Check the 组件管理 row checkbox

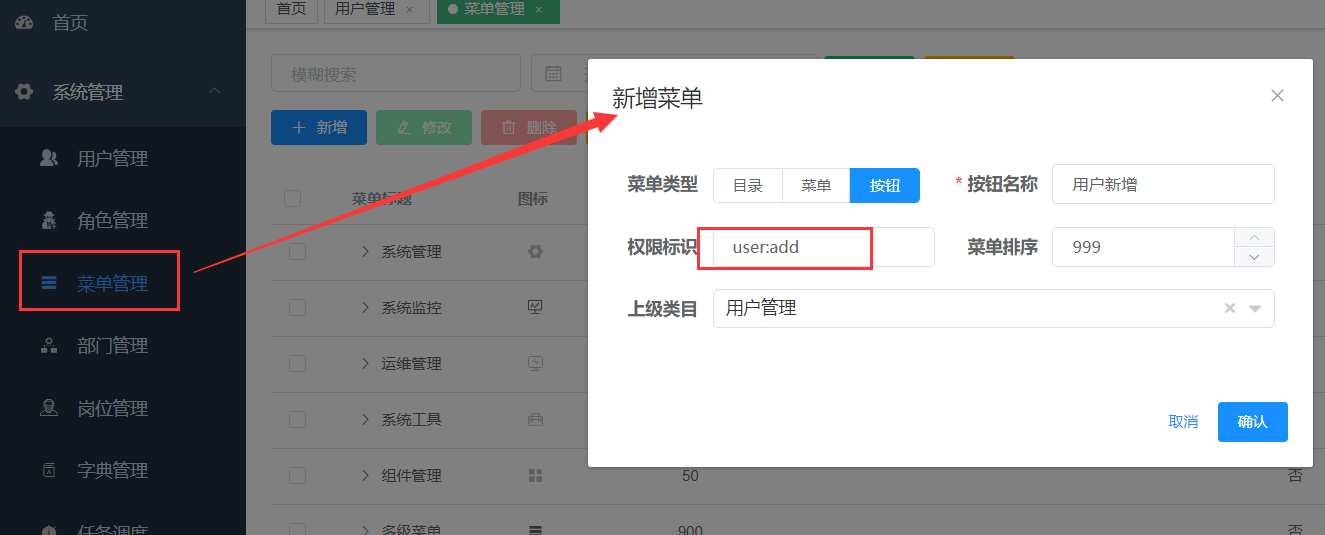point(297,476)
